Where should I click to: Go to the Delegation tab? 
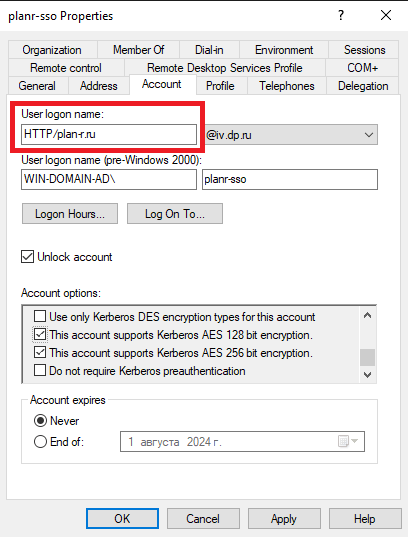tap(363, 86)
